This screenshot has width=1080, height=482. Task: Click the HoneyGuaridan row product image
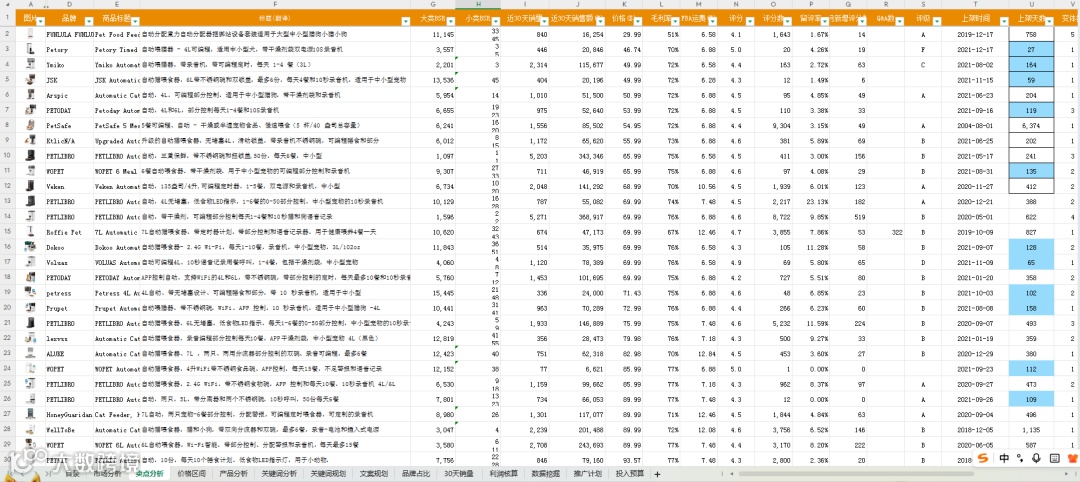tap(29, 414)
